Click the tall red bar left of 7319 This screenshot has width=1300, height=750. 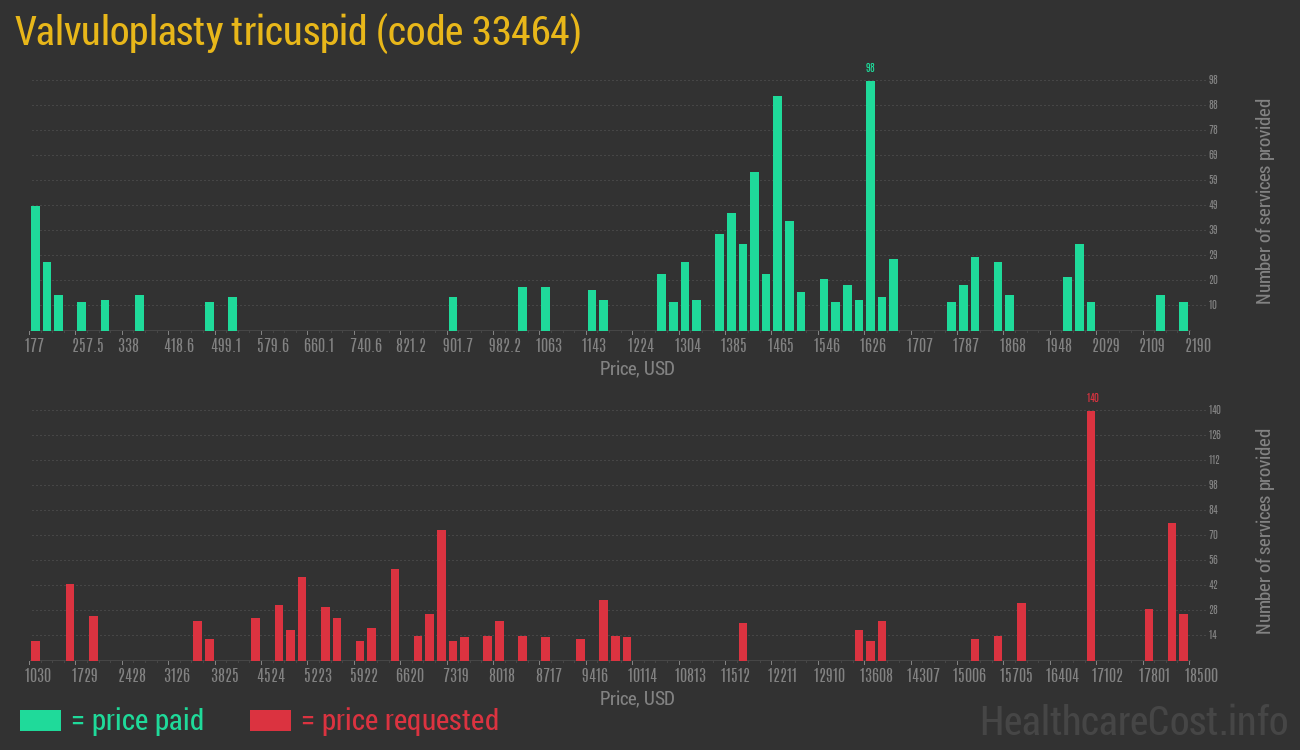tap(441, 595)
